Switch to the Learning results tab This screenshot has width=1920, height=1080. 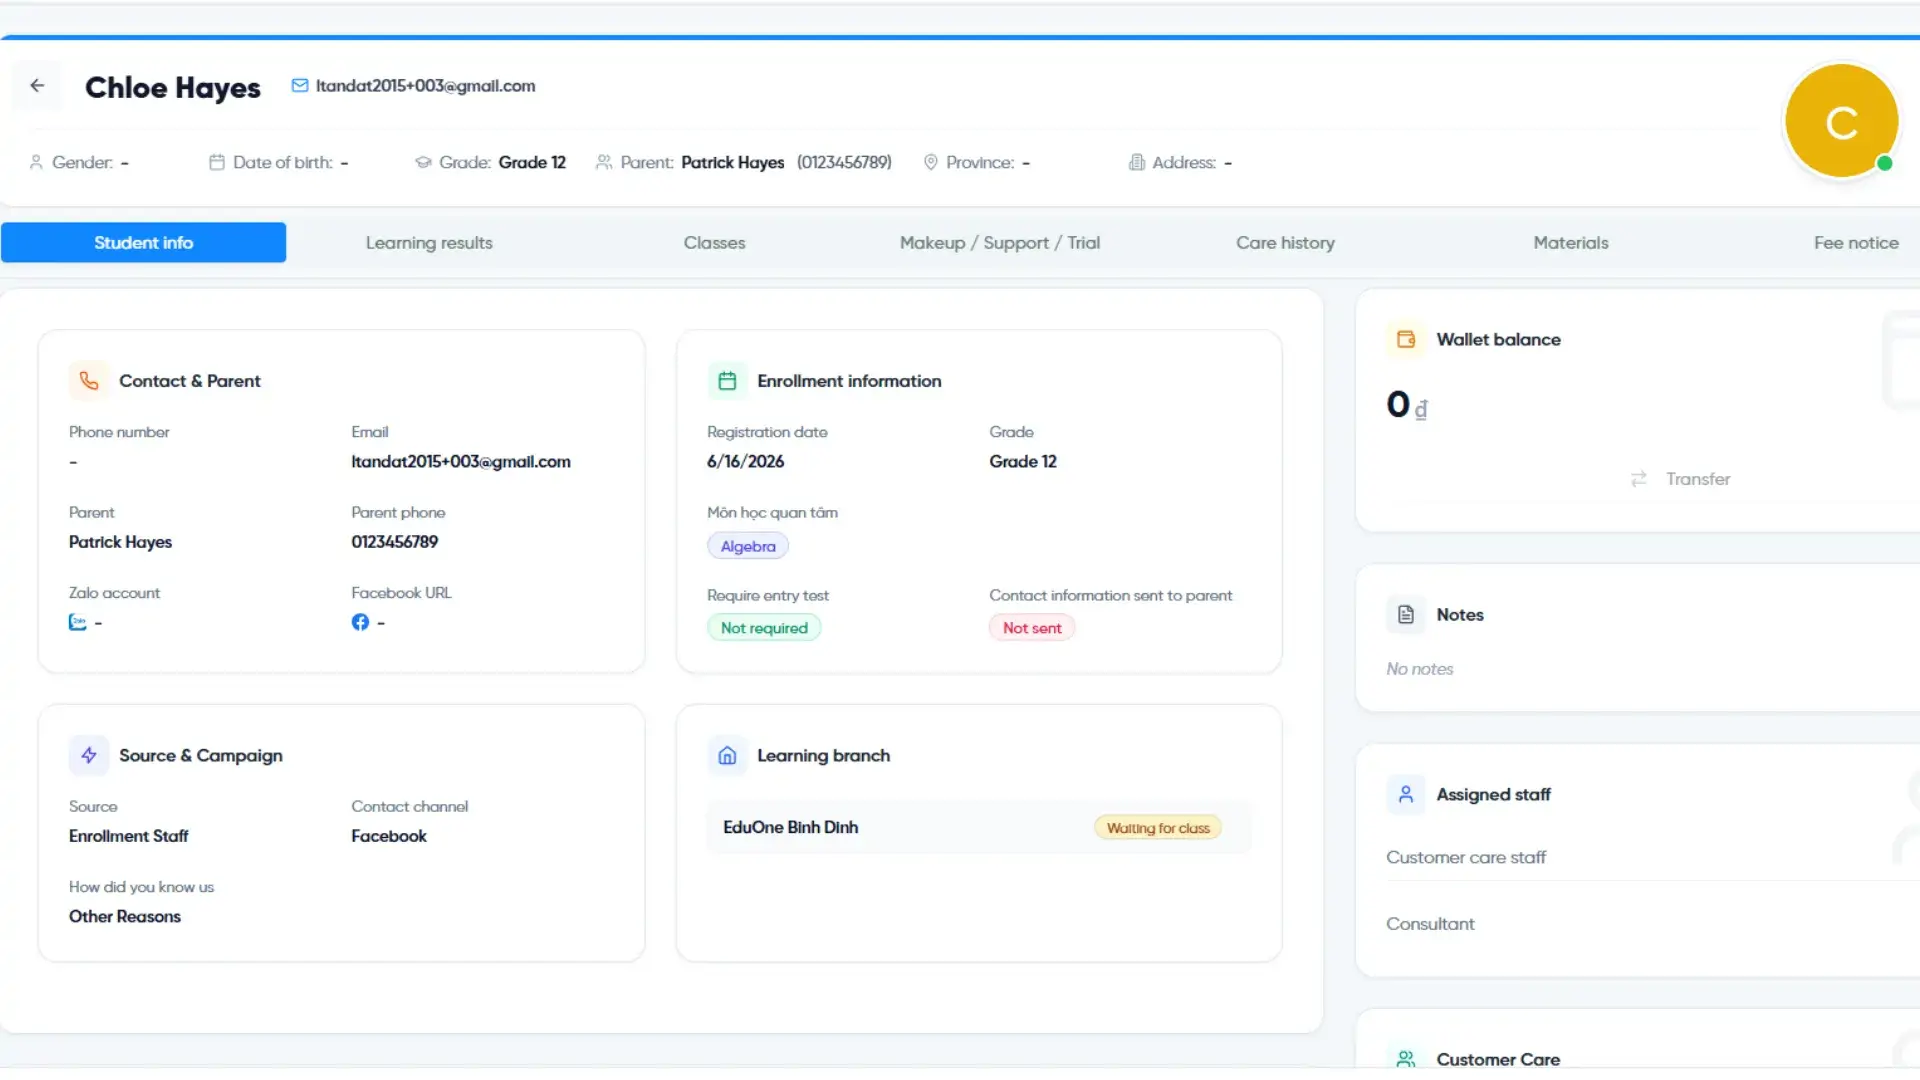pyautogui.click(x=429, y=243)
